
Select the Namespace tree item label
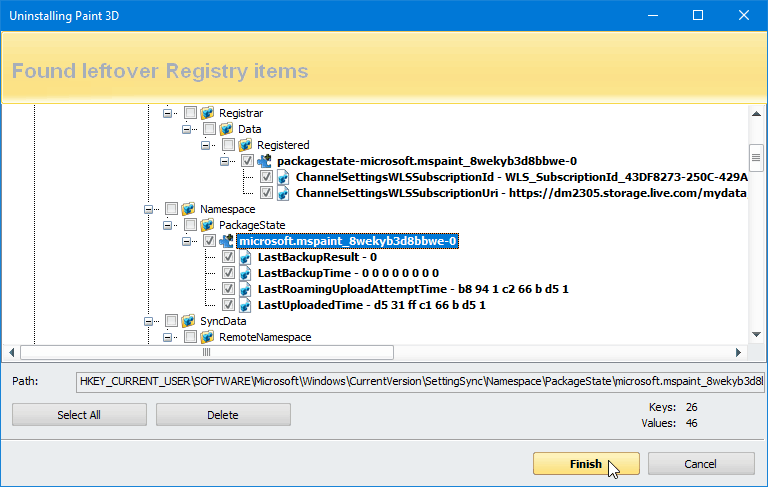point(228,209)
